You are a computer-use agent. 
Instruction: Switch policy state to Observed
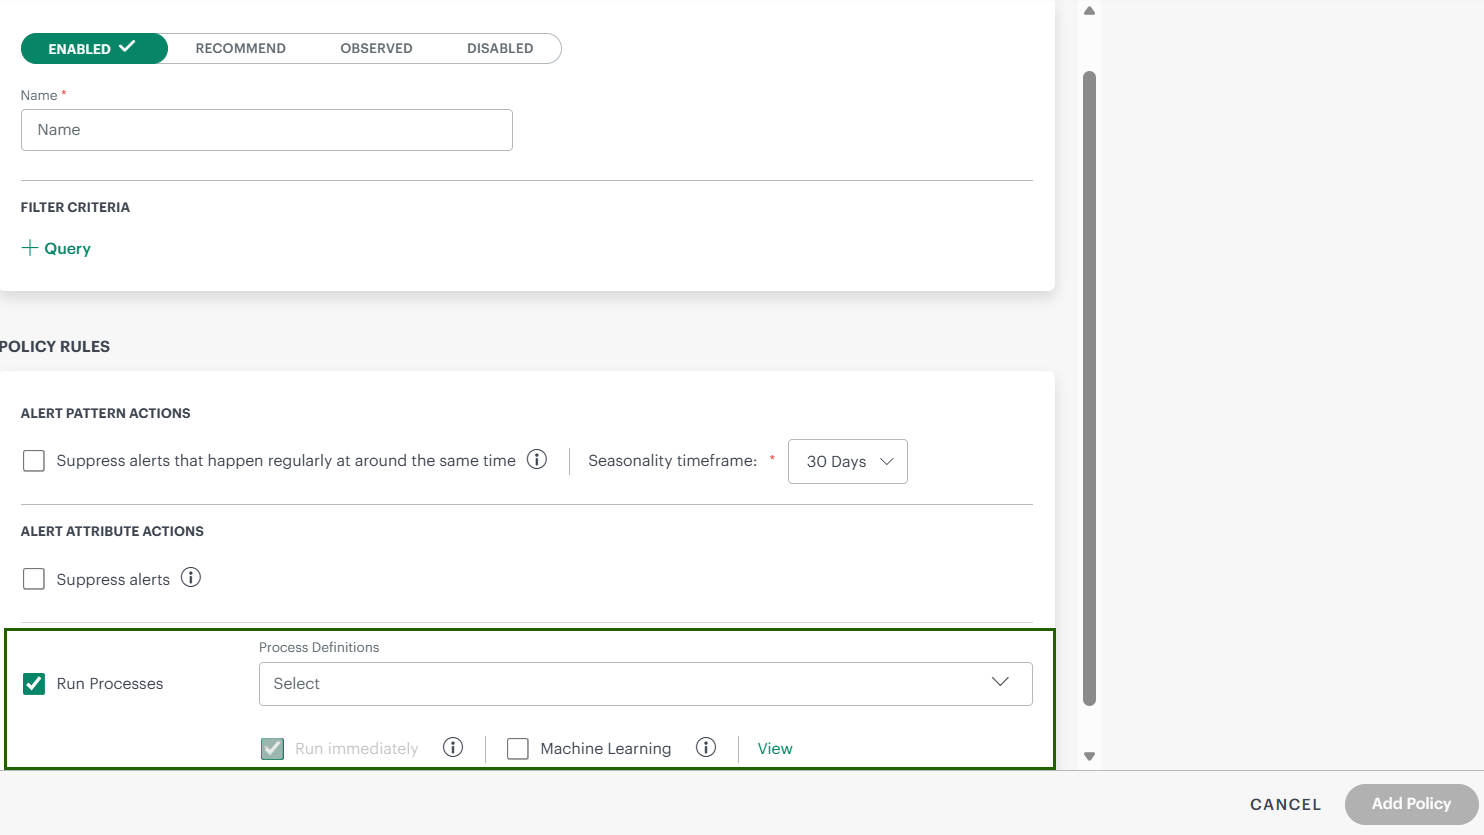point(376,48)
